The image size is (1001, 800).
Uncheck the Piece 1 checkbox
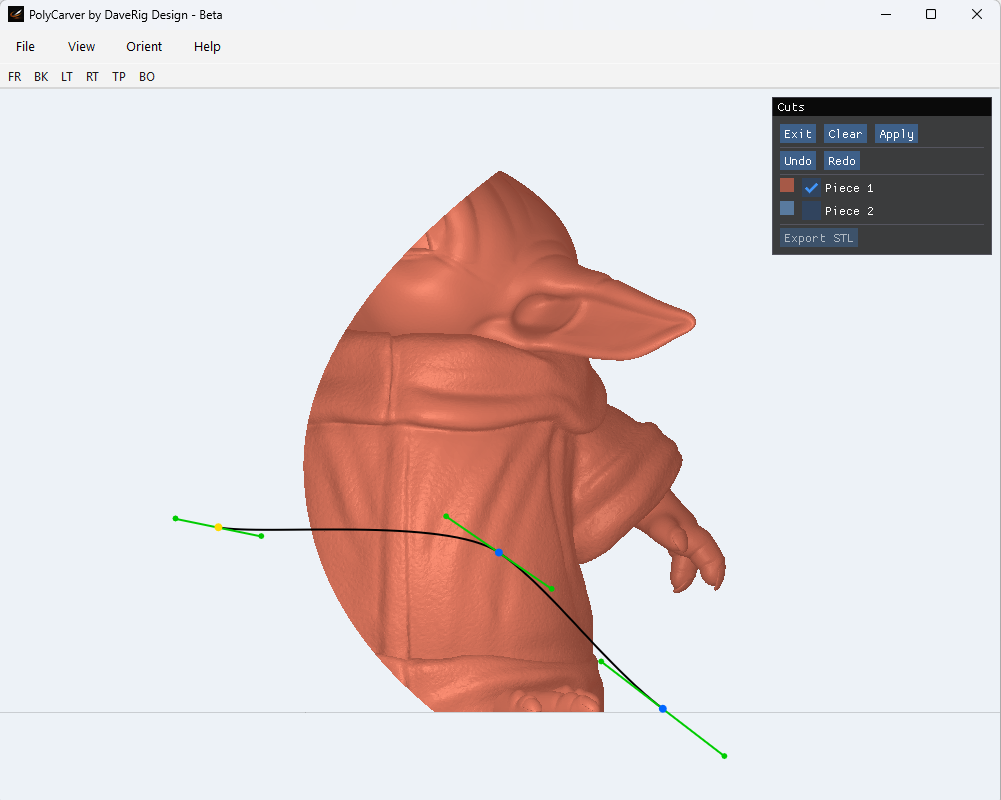[811, 188]
